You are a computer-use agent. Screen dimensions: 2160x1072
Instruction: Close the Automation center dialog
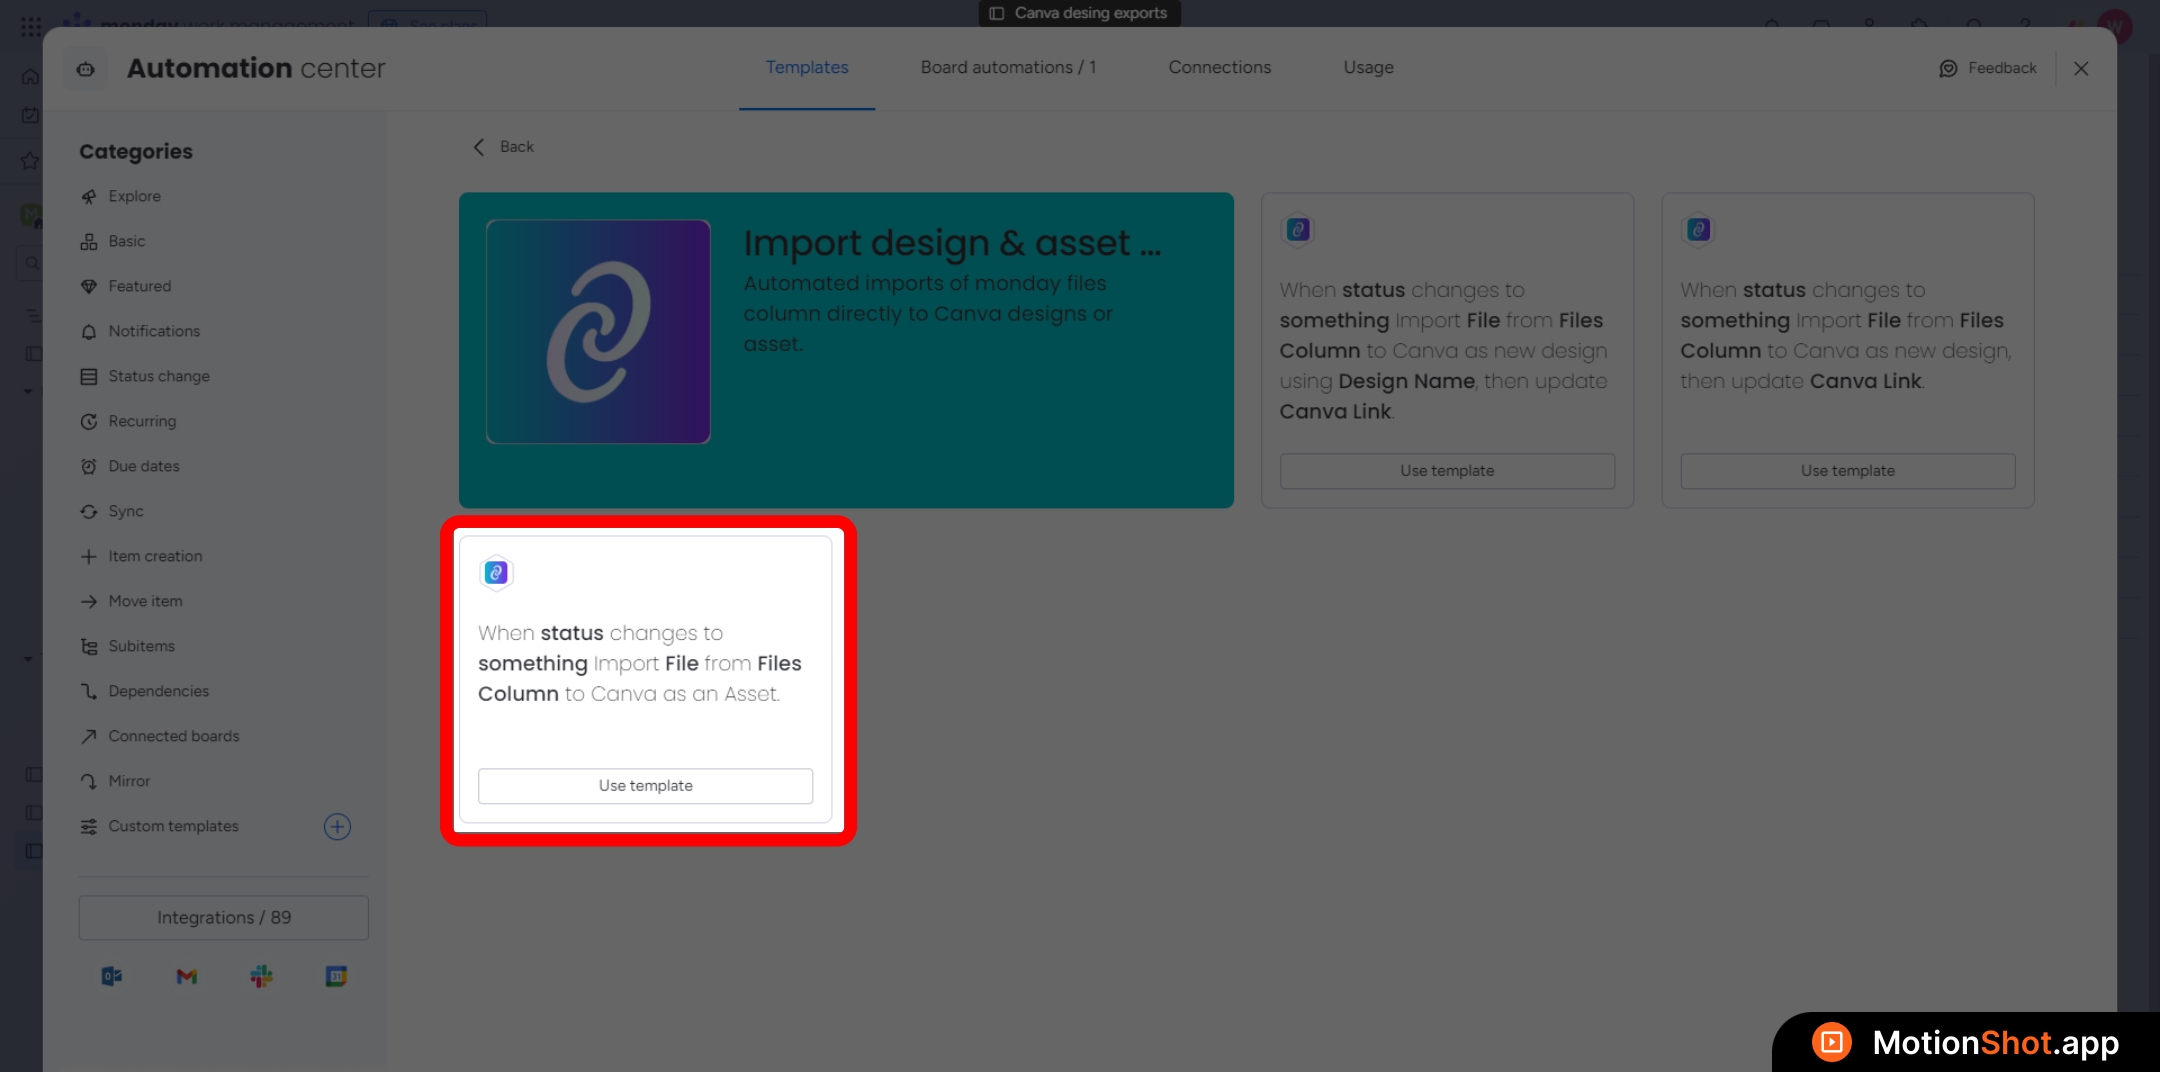(2081, 68)
